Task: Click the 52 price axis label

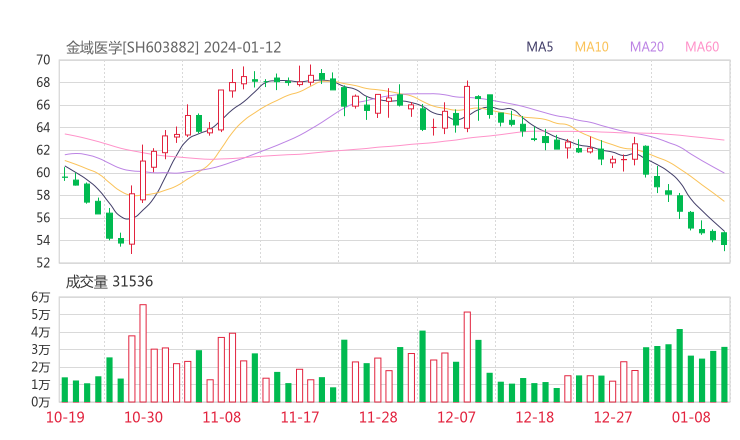Action: coord(43,262)
